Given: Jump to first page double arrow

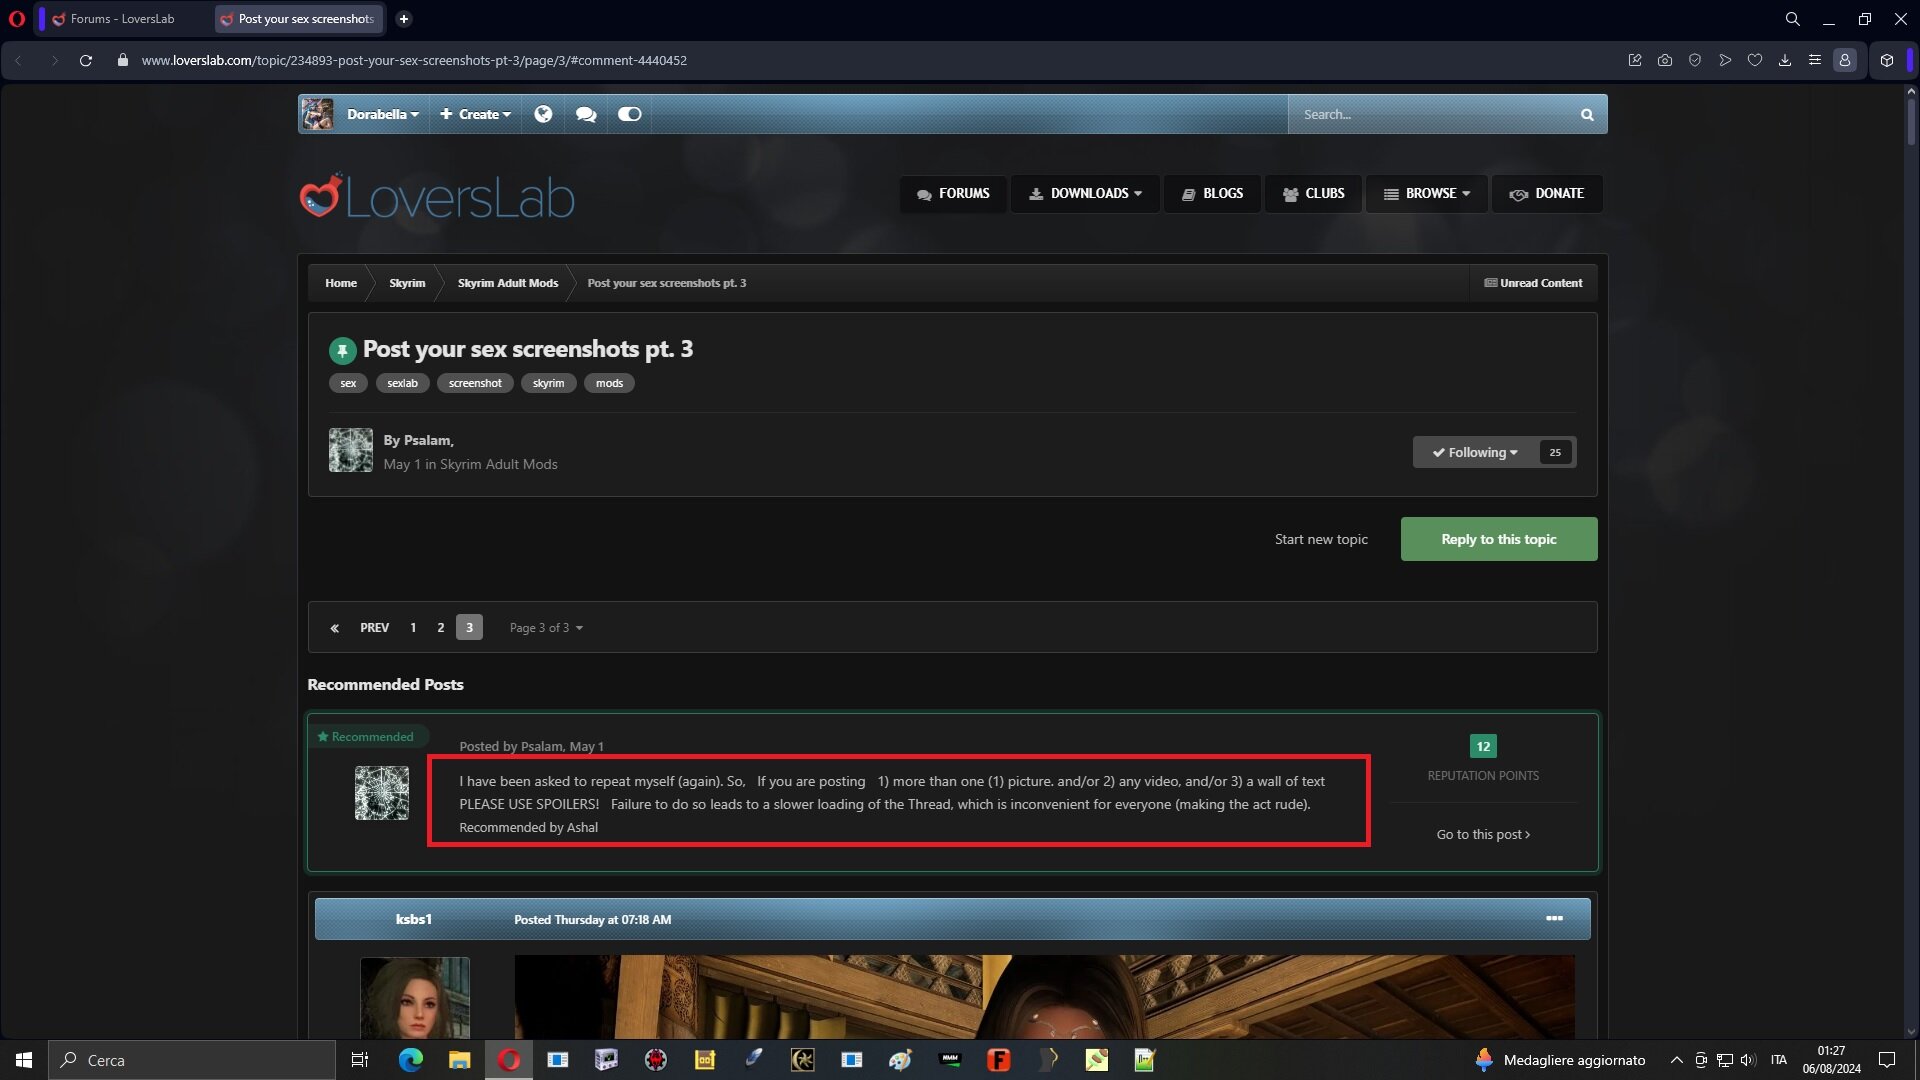Looking at the screenshot, I should point(335,628).
